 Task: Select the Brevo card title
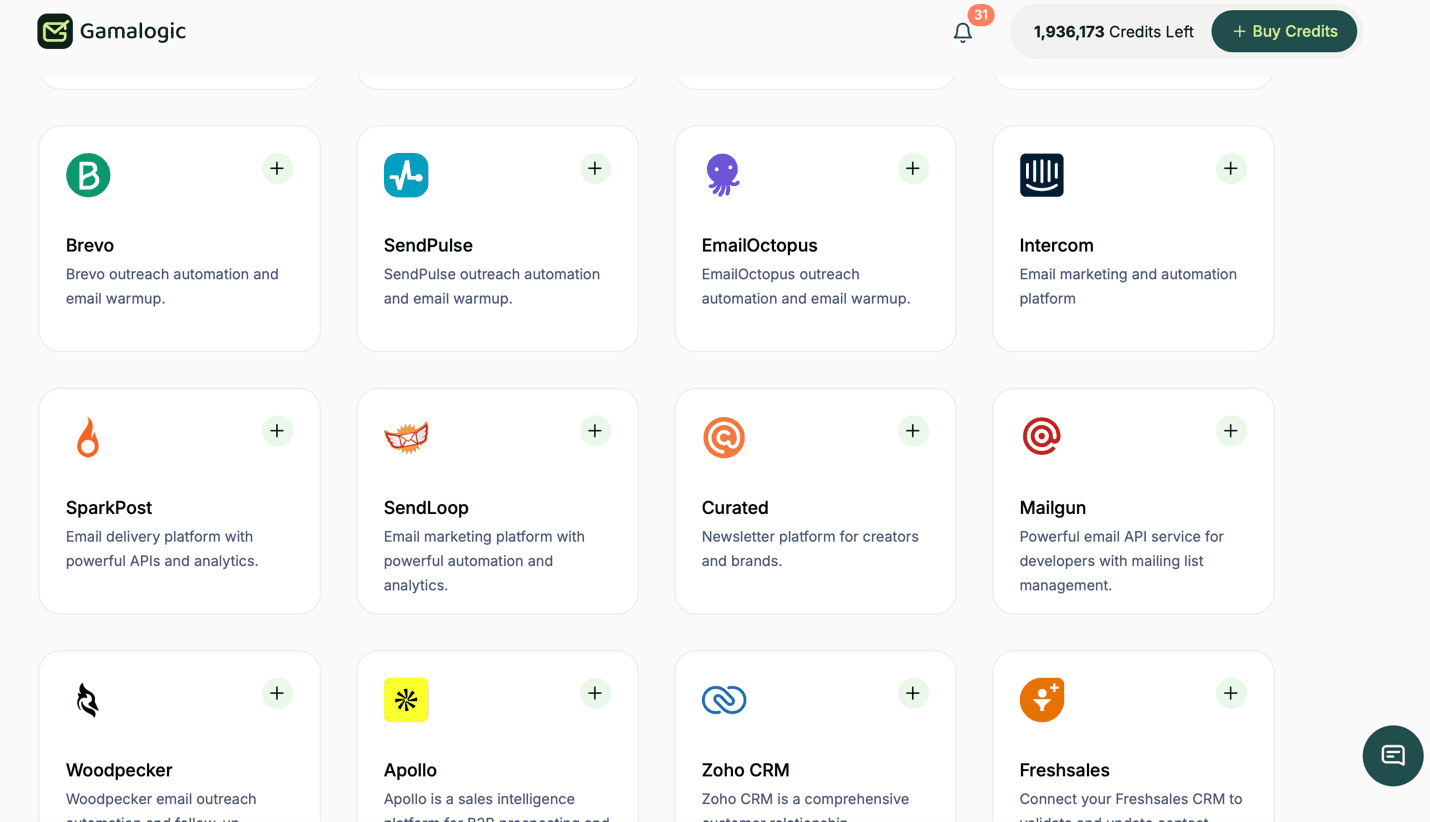pyautogui.click(x=90, y=245)
